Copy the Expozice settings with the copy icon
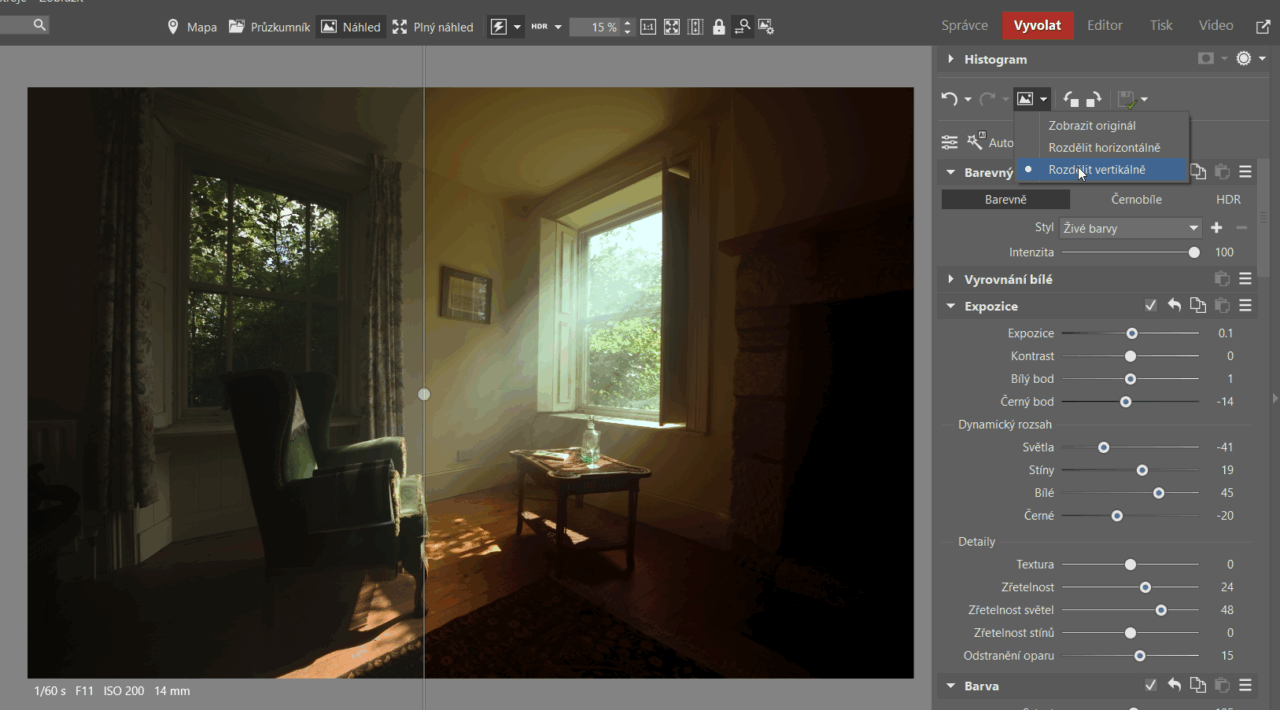Screen dimensions: 1280x710 coord(1198,306)
